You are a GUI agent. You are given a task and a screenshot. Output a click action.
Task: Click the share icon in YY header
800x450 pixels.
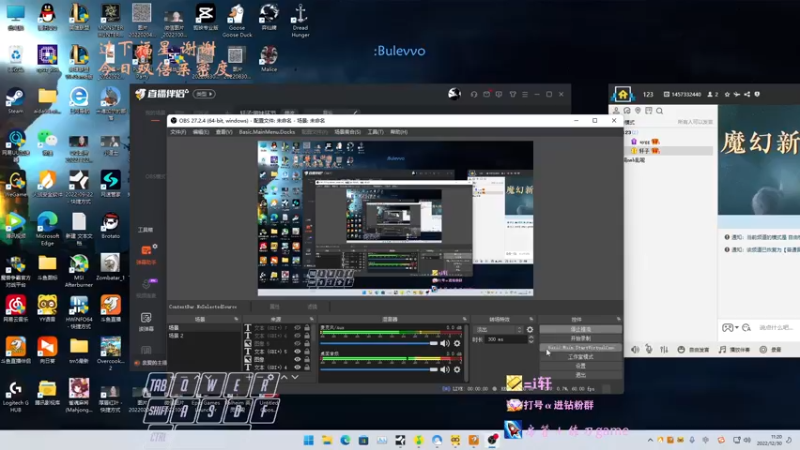click(747, 94)
